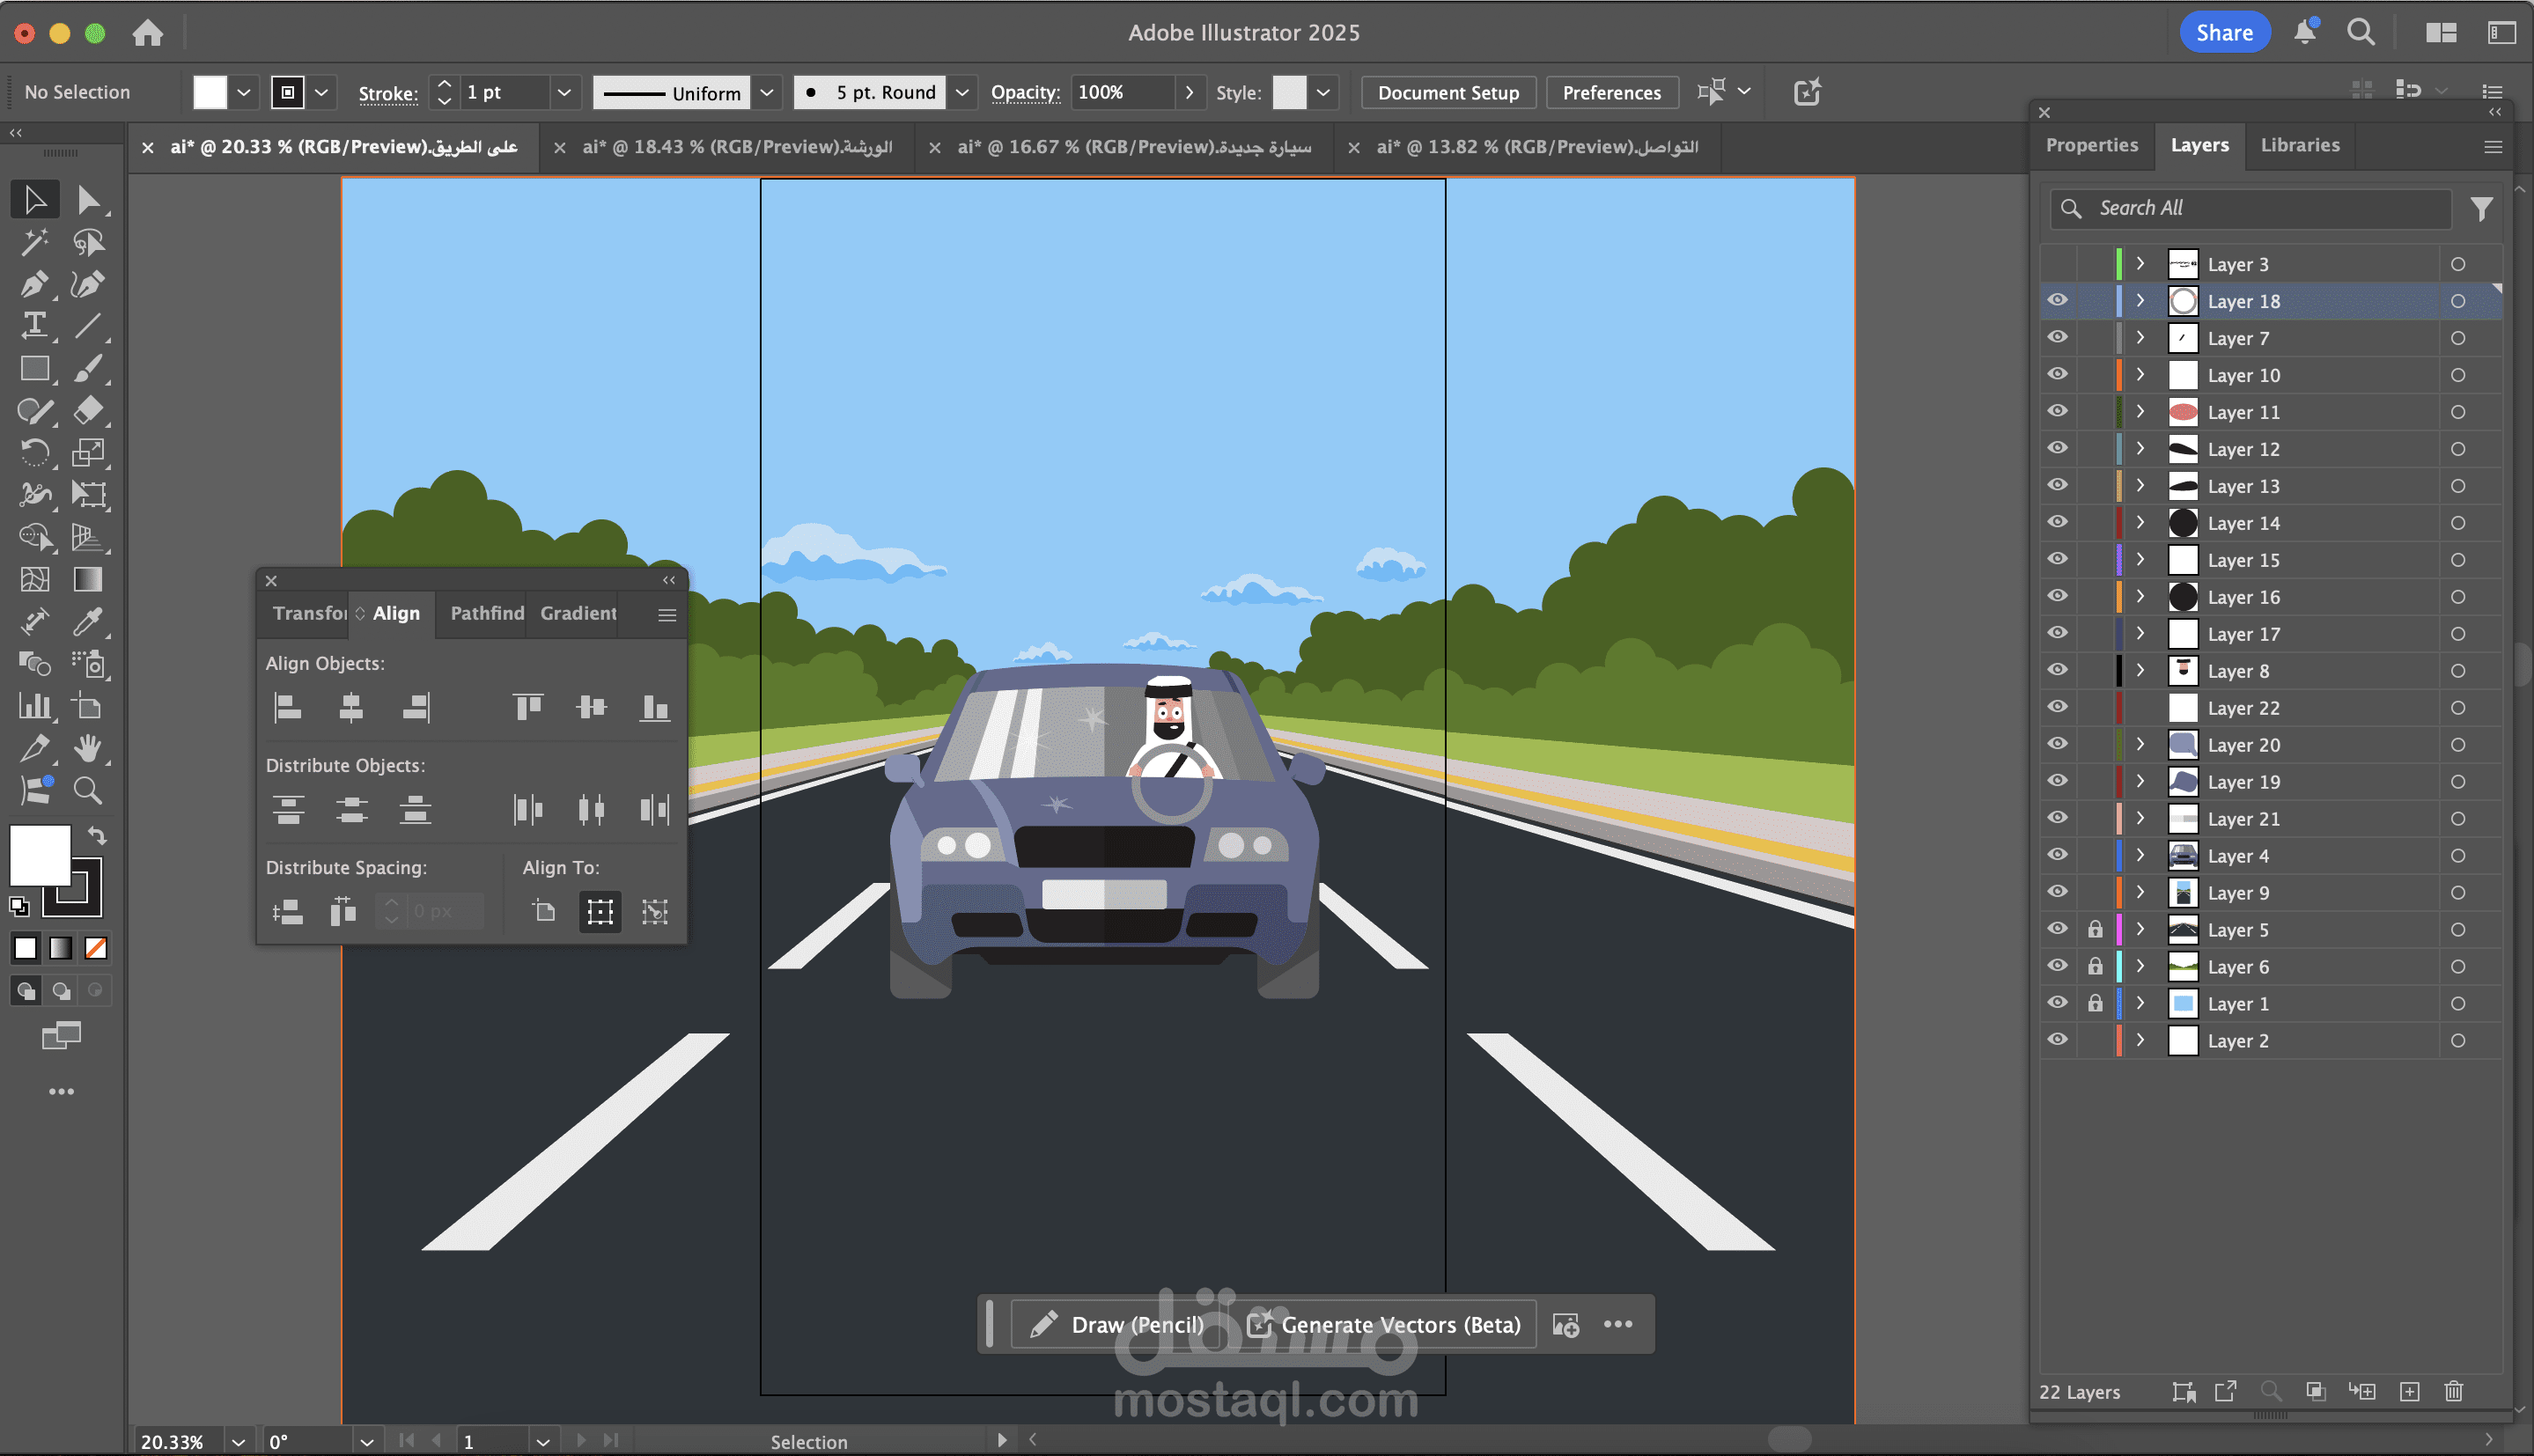Image resolution: width=2534 pixels, height=1456 pixels.
Task: Open the Pathfinder panel tab
Action: pos(487,613)
